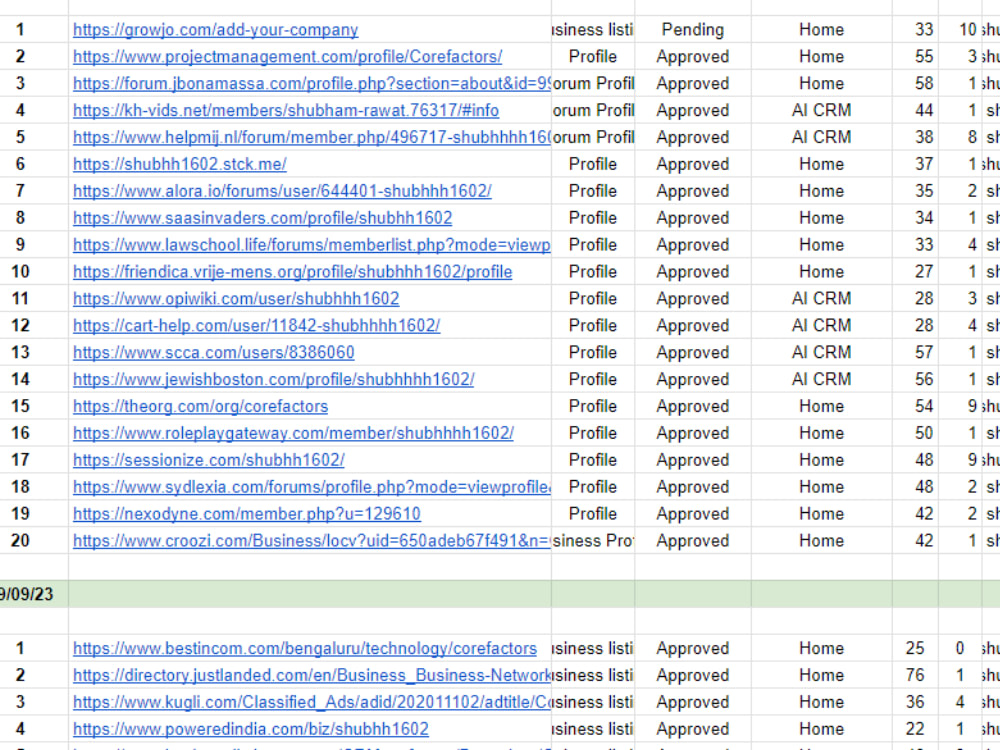Select Home cell in kugli.com row

(821, 702)
